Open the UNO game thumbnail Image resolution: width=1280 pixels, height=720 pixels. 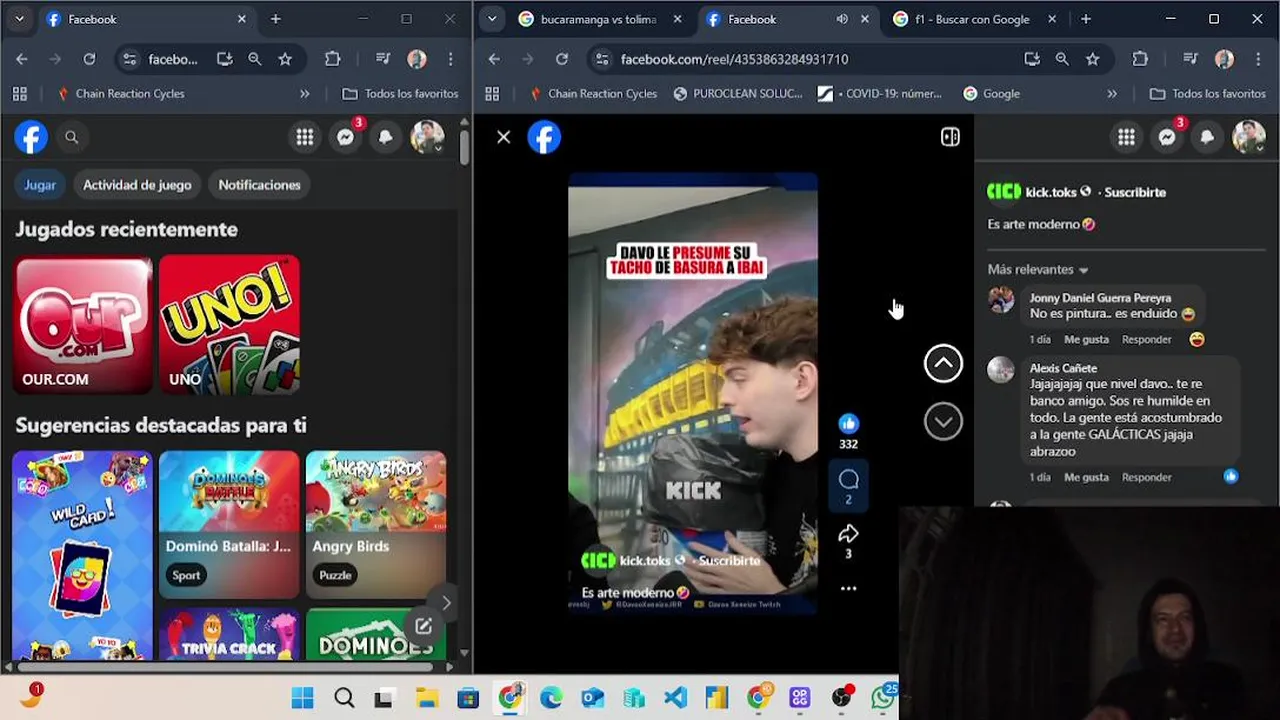click(x=229, y=324)
